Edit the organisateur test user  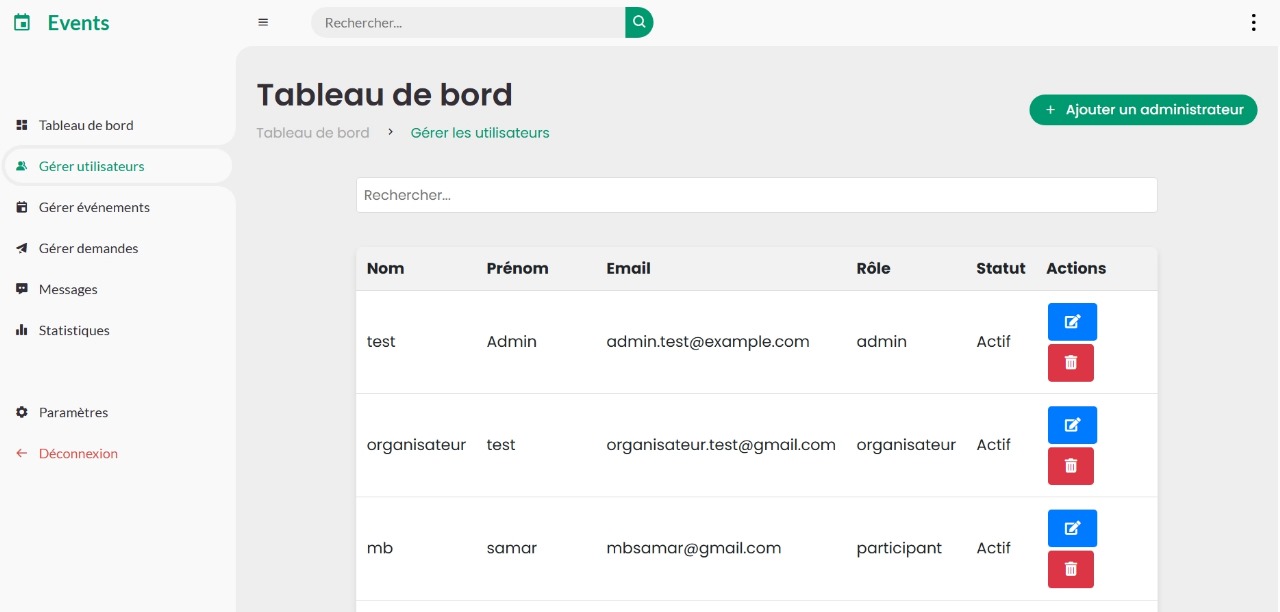click(1072, 425)
